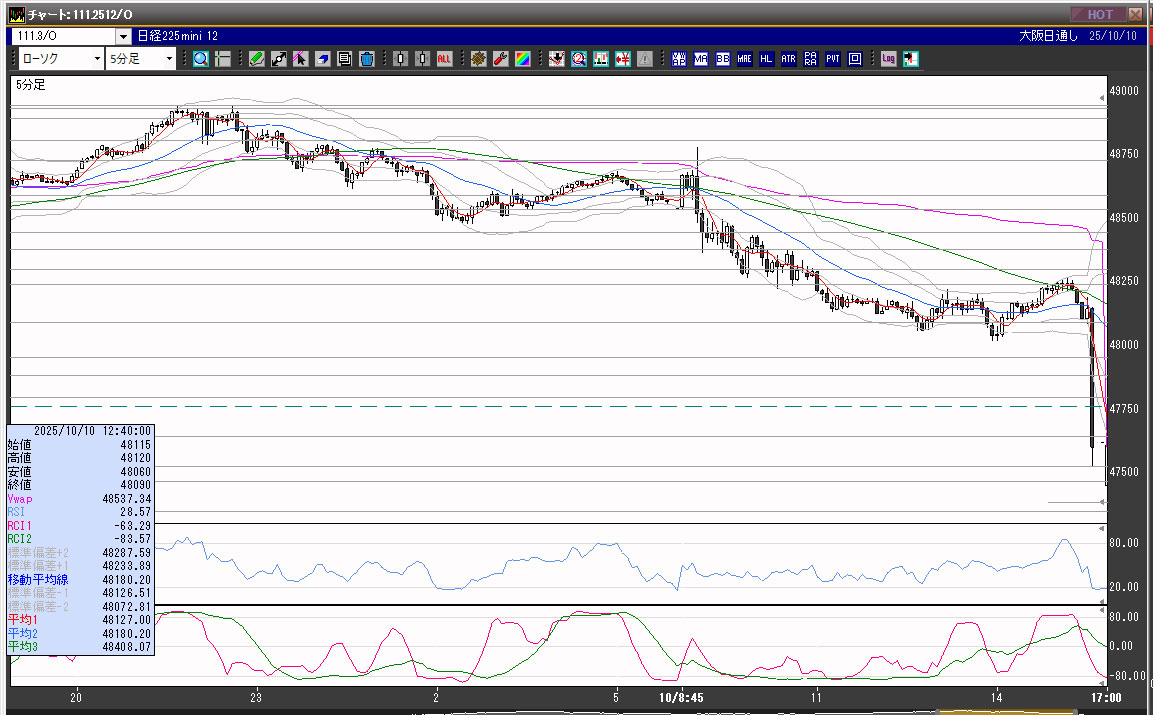The height and width of the screenshot is (715, 1153).
Task: Toggle the Log scale button
Action: point(888,59)
